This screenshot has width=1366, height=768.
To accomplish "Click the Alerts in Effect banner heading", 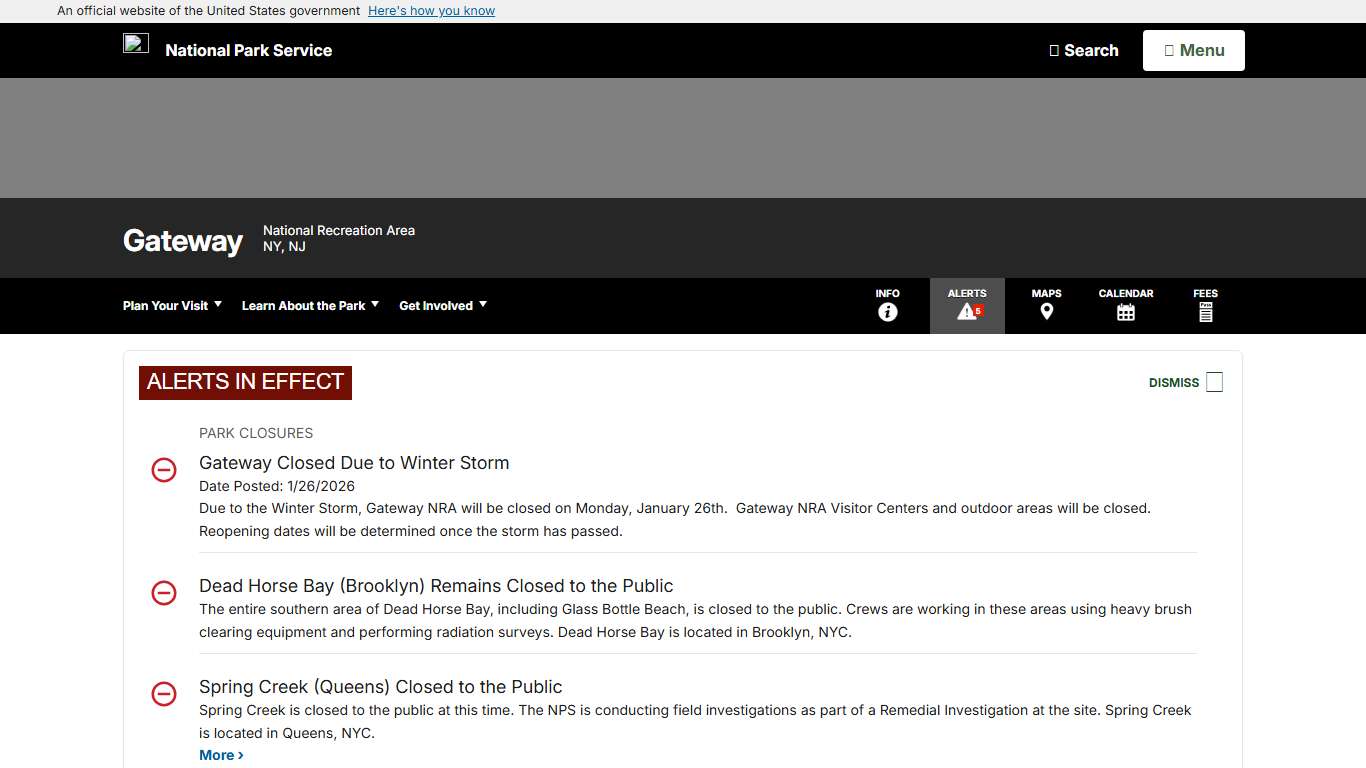I will click(x=245, y=382).
